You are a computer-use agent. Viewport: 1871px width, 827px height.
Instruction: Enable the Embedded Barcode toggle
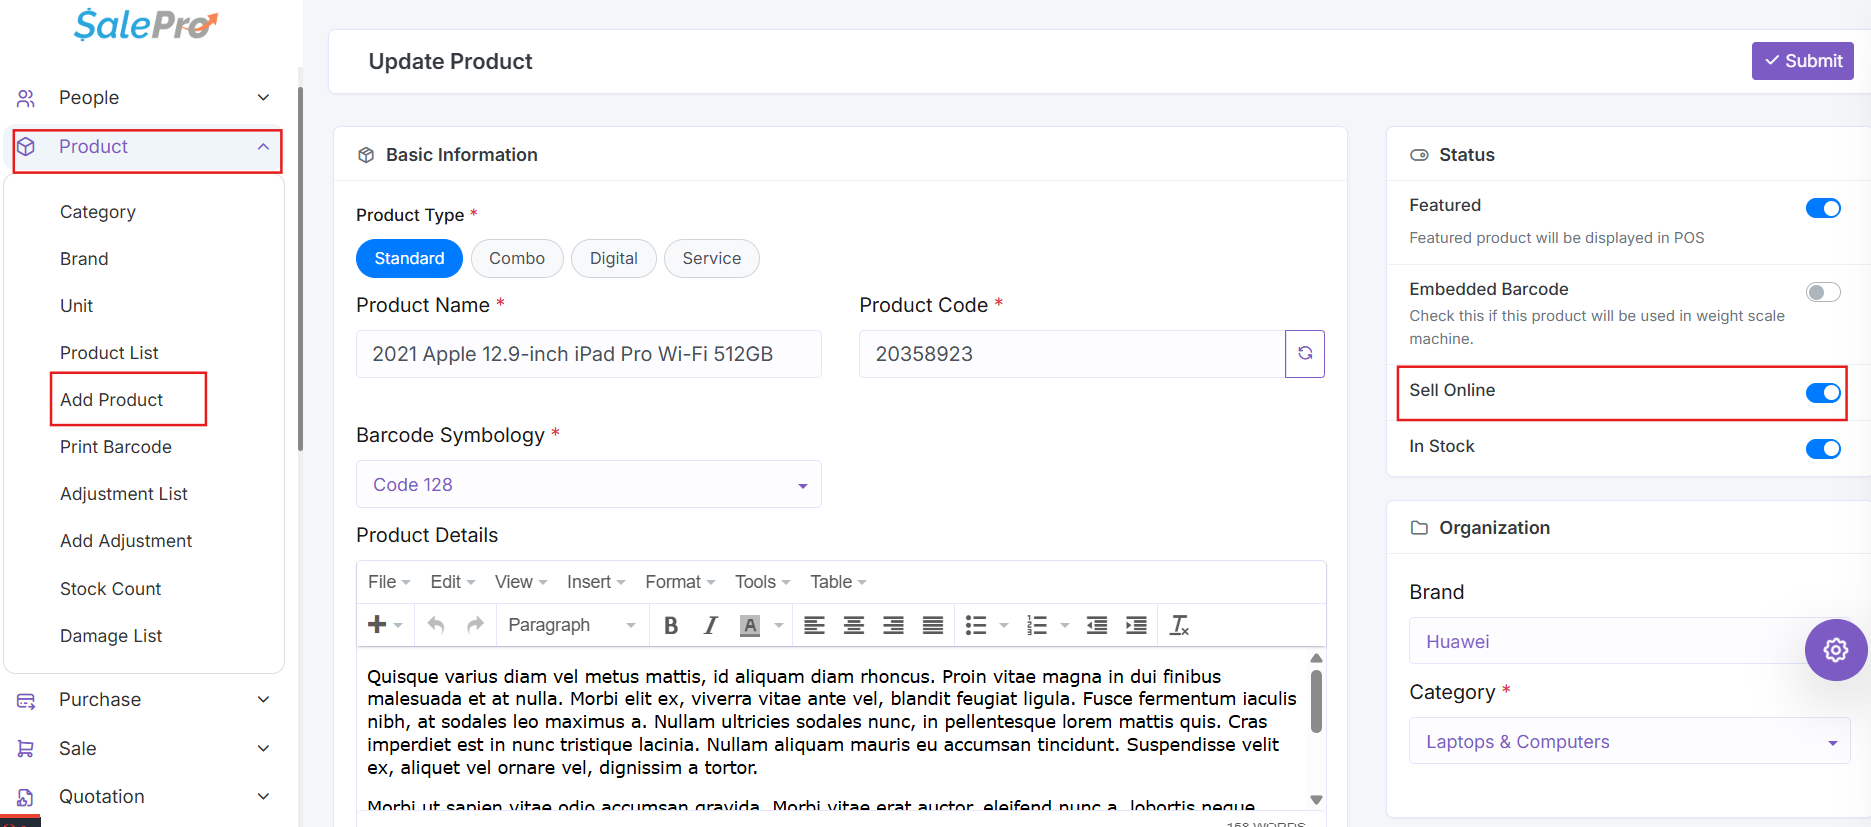(1823, 292)
